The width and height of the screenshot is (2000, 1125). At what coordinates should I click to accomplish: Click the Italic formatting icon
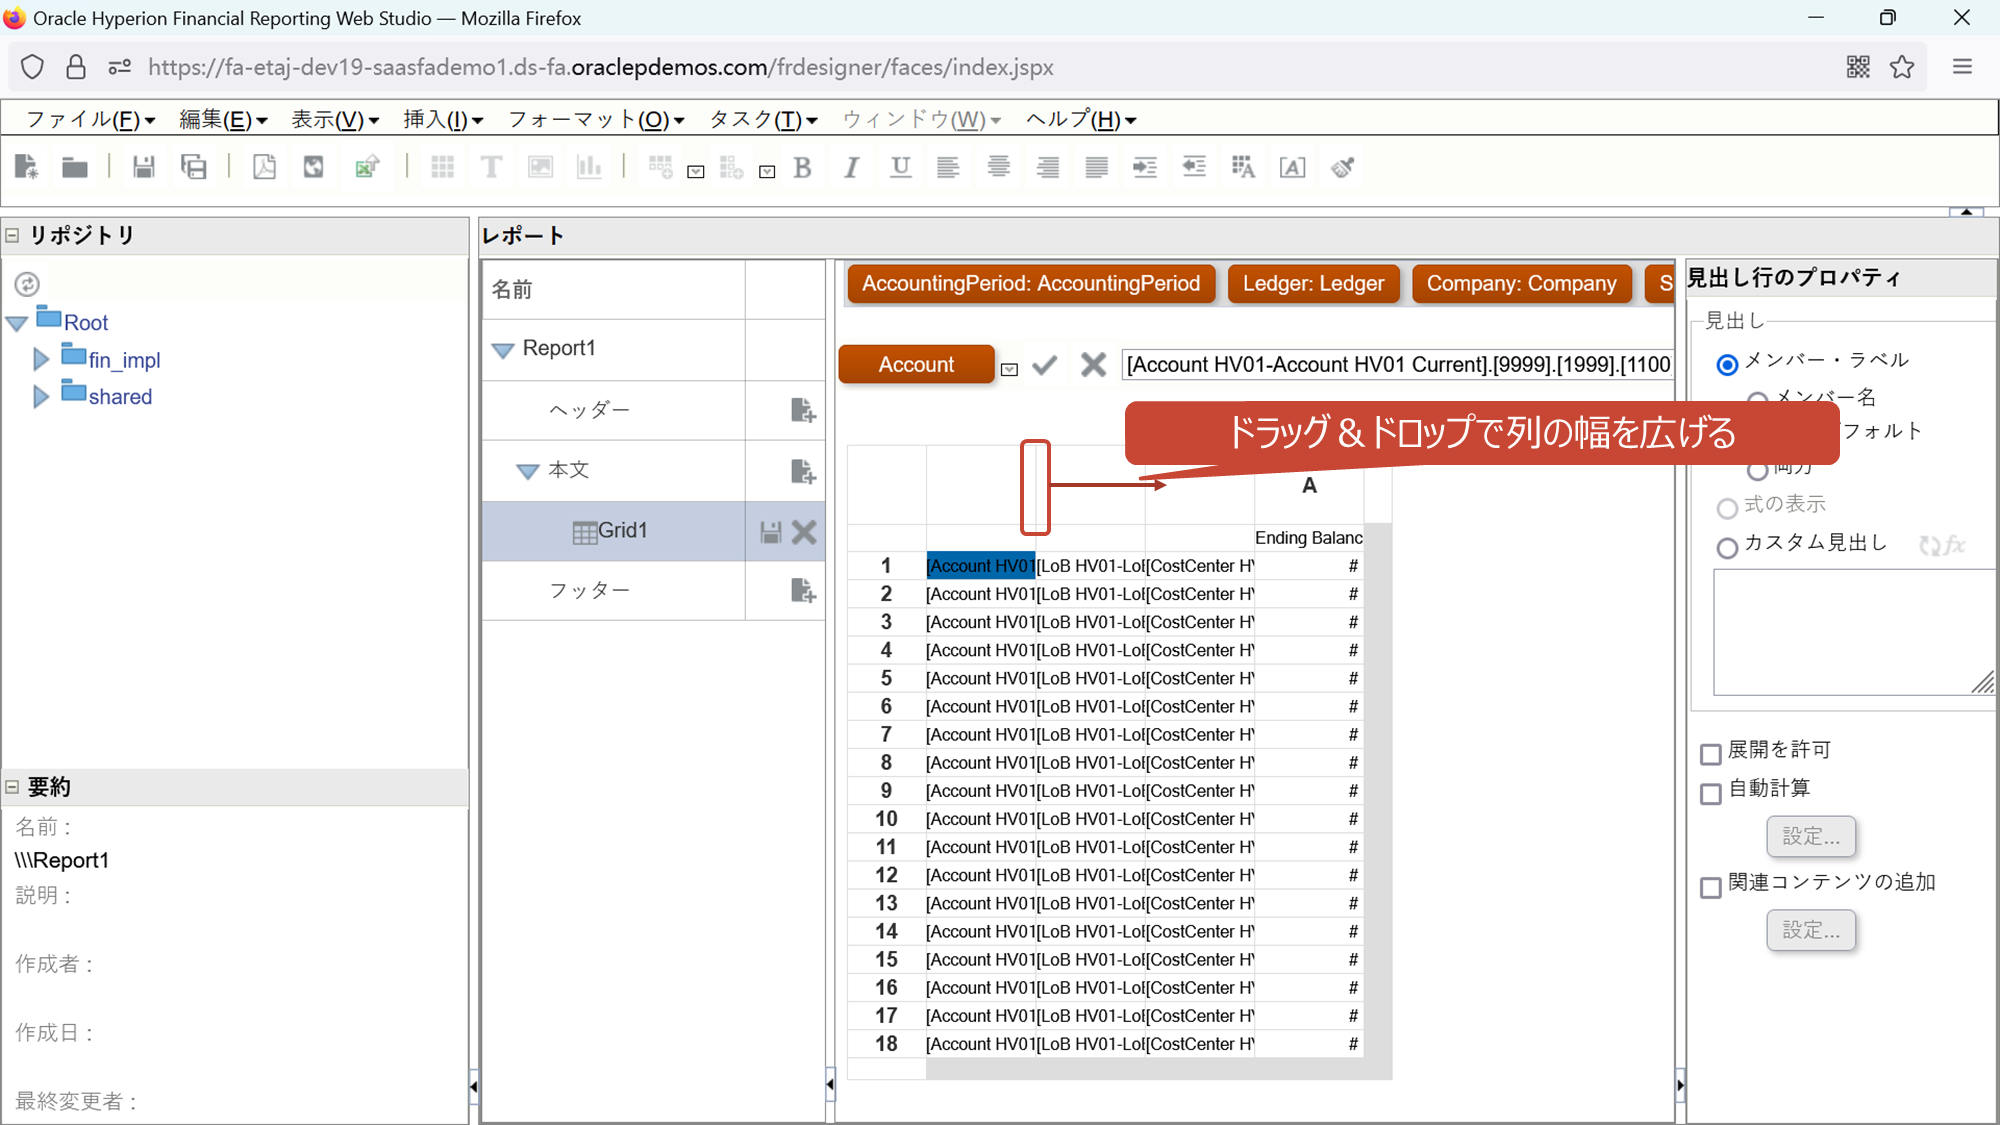click(851, 168)
